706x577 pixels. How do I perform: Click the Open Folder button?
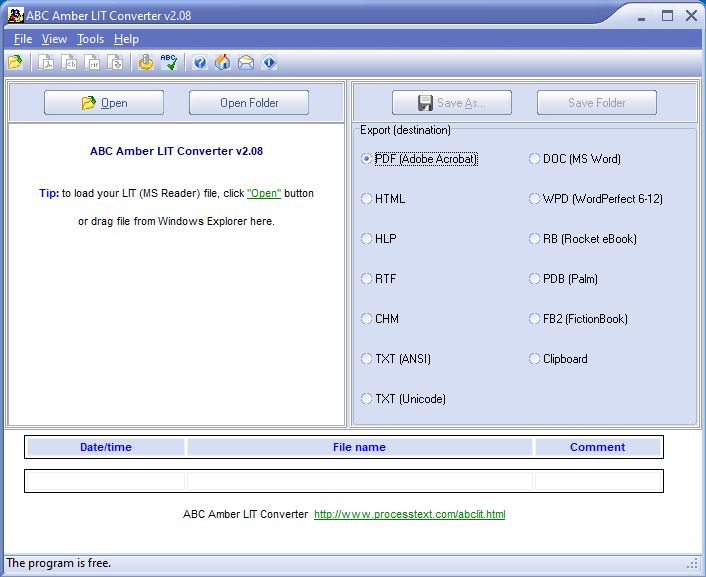[x=249, y=103]
